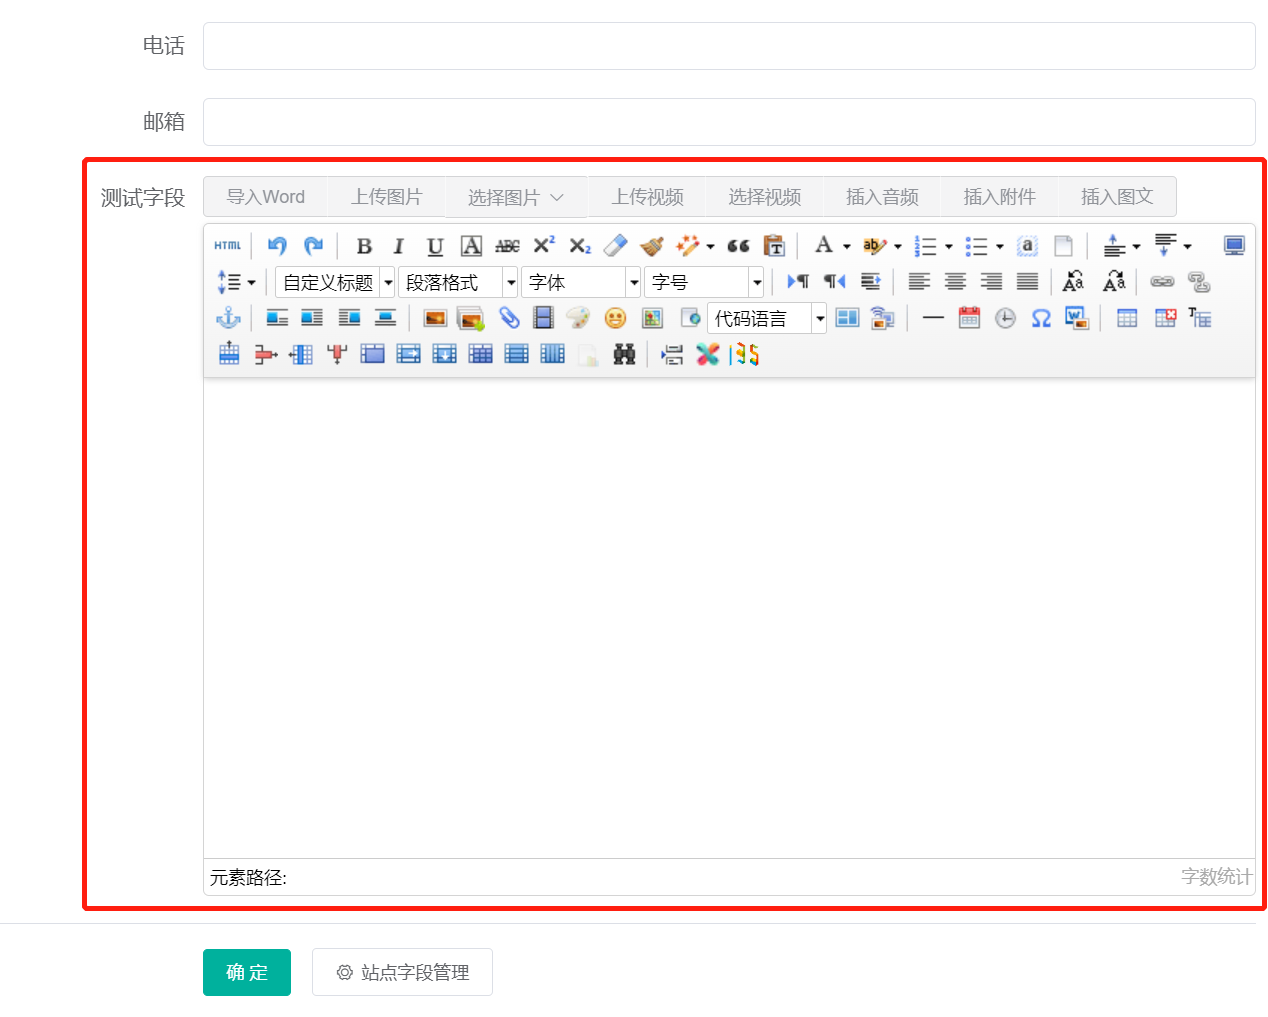The height and width of the screenshot is (1017, 1268).
Task: Click the blockquote quotation marks icon
Action: [738, 246]
